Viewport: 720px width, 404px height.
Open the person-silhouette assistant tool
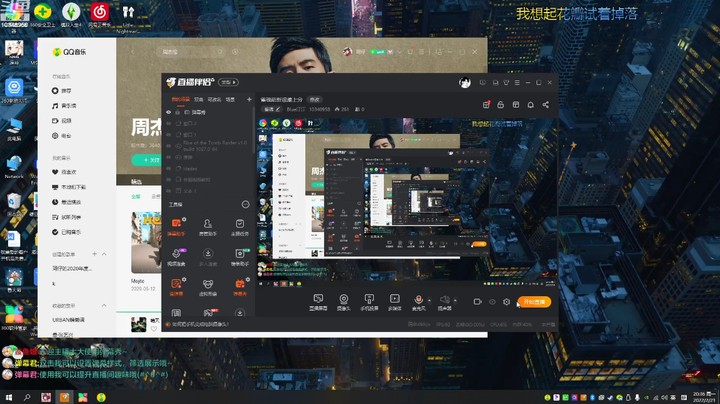pyautogui.click(x=208, y=227)
